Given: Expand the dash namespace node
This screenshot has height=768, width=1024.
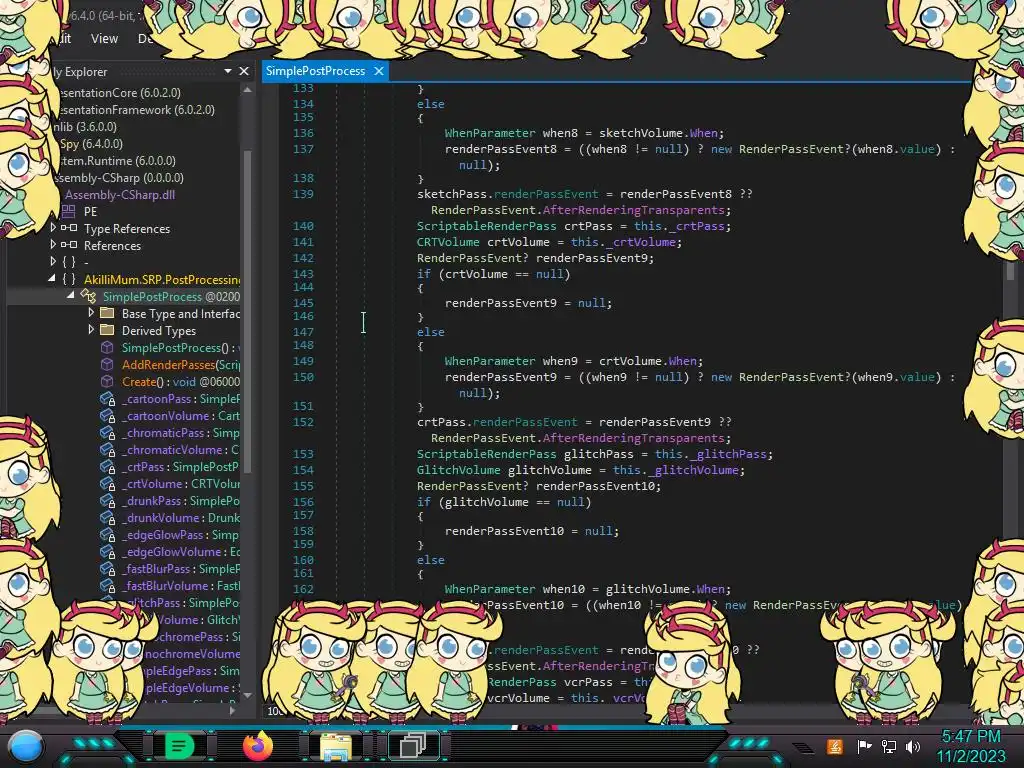Looking at the screenshot, I should point(53,261).
